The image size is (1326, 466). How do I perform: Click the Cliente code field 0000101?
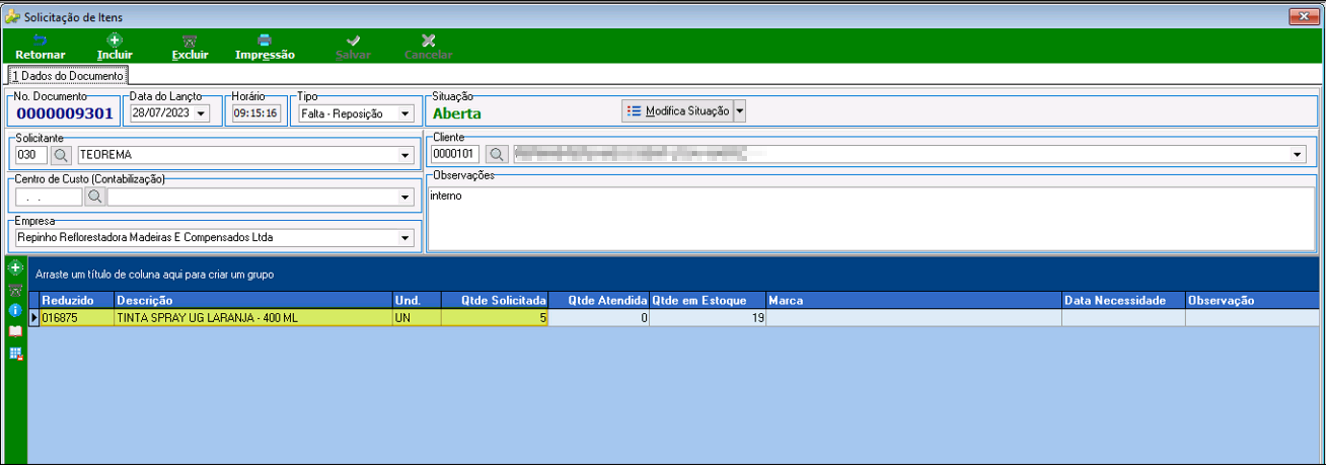[x=455, y=155]
